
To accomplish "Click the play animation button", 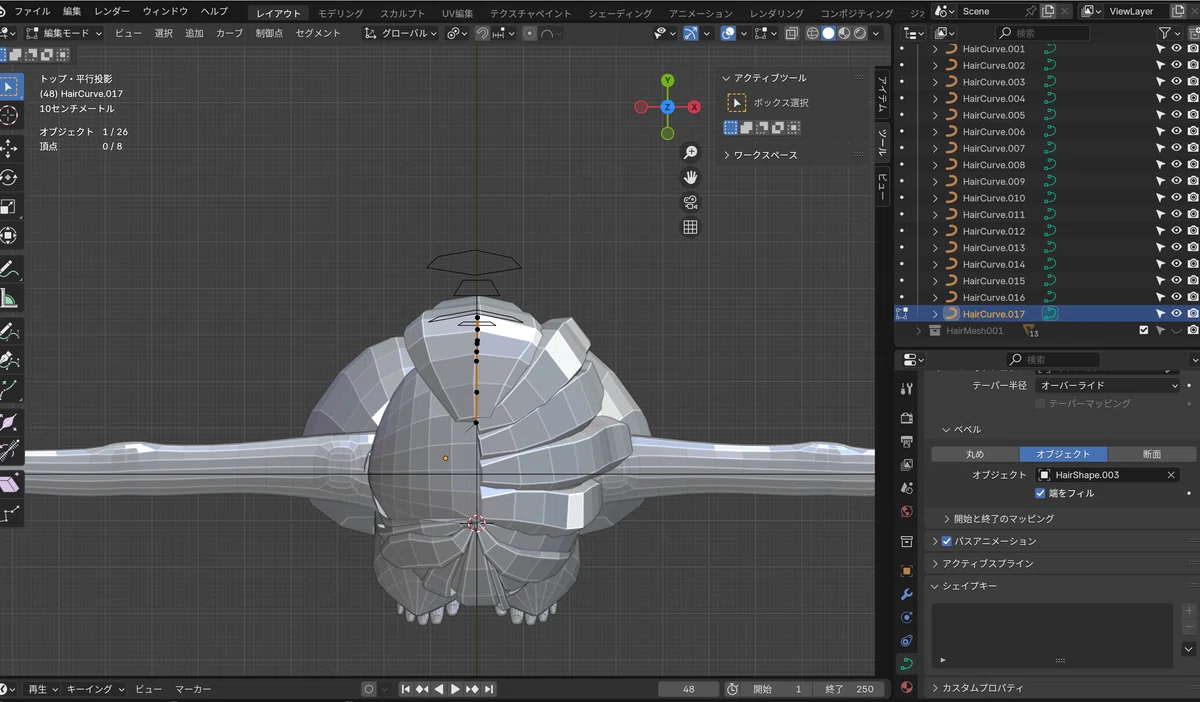I will [x=455, y=689].
